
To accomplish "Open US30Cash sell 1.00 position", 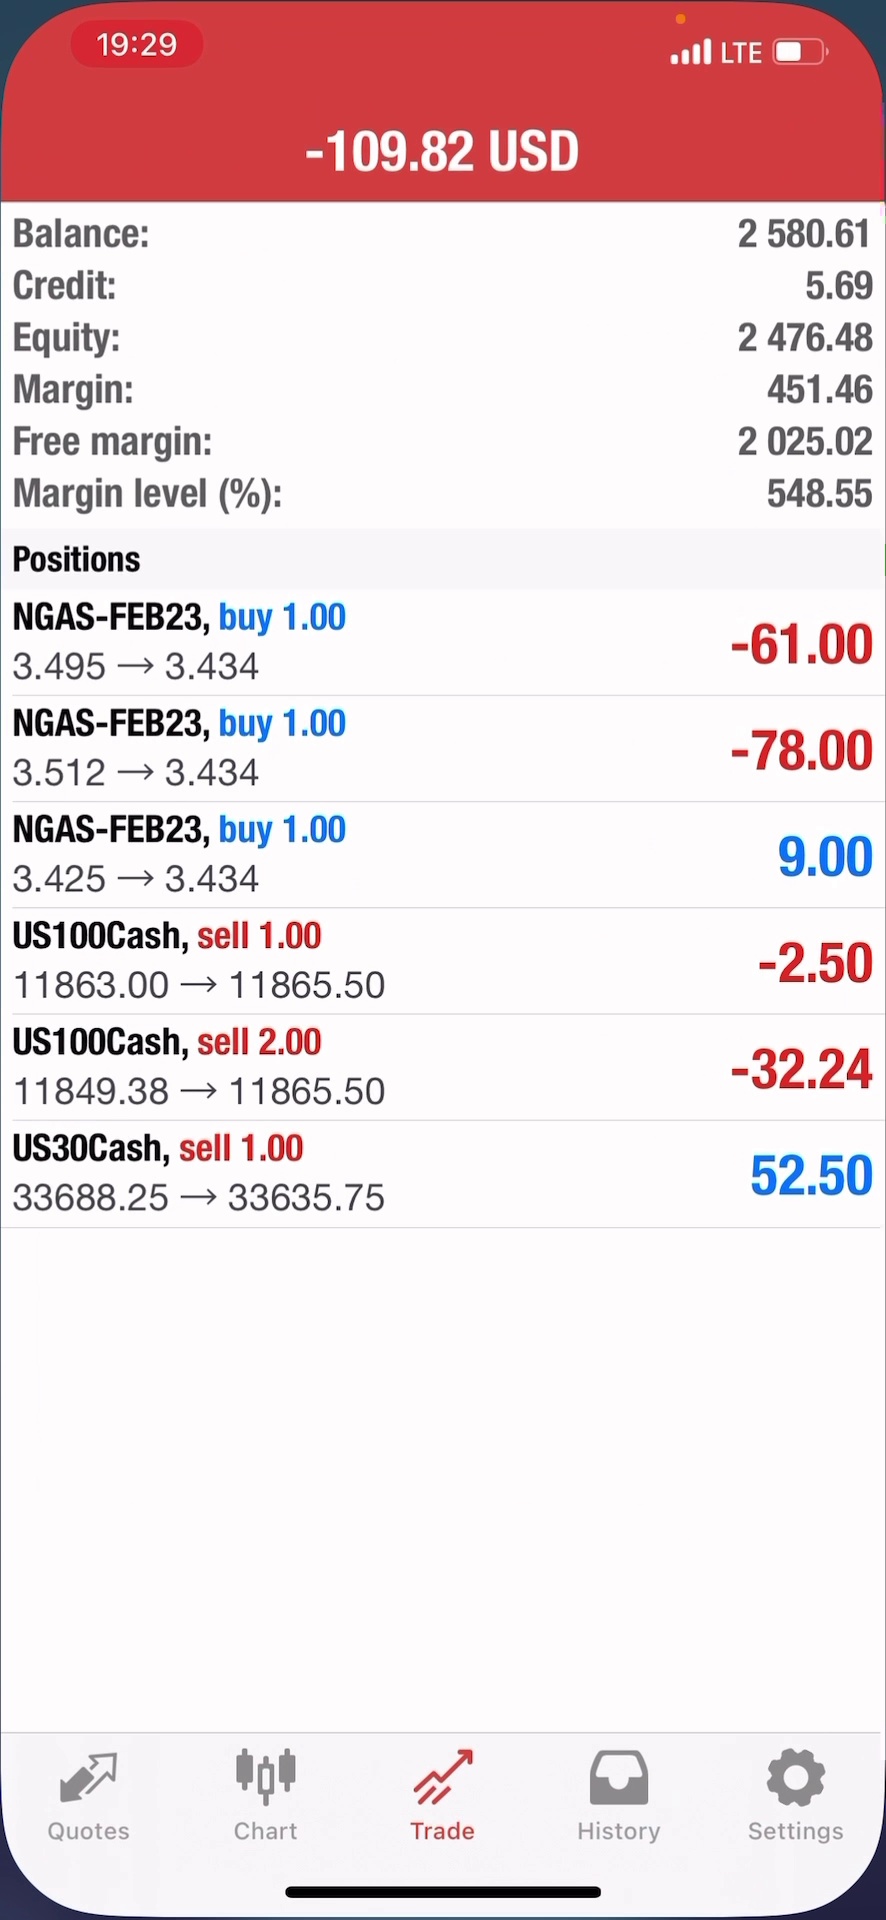I will (x=442, y=1172).
